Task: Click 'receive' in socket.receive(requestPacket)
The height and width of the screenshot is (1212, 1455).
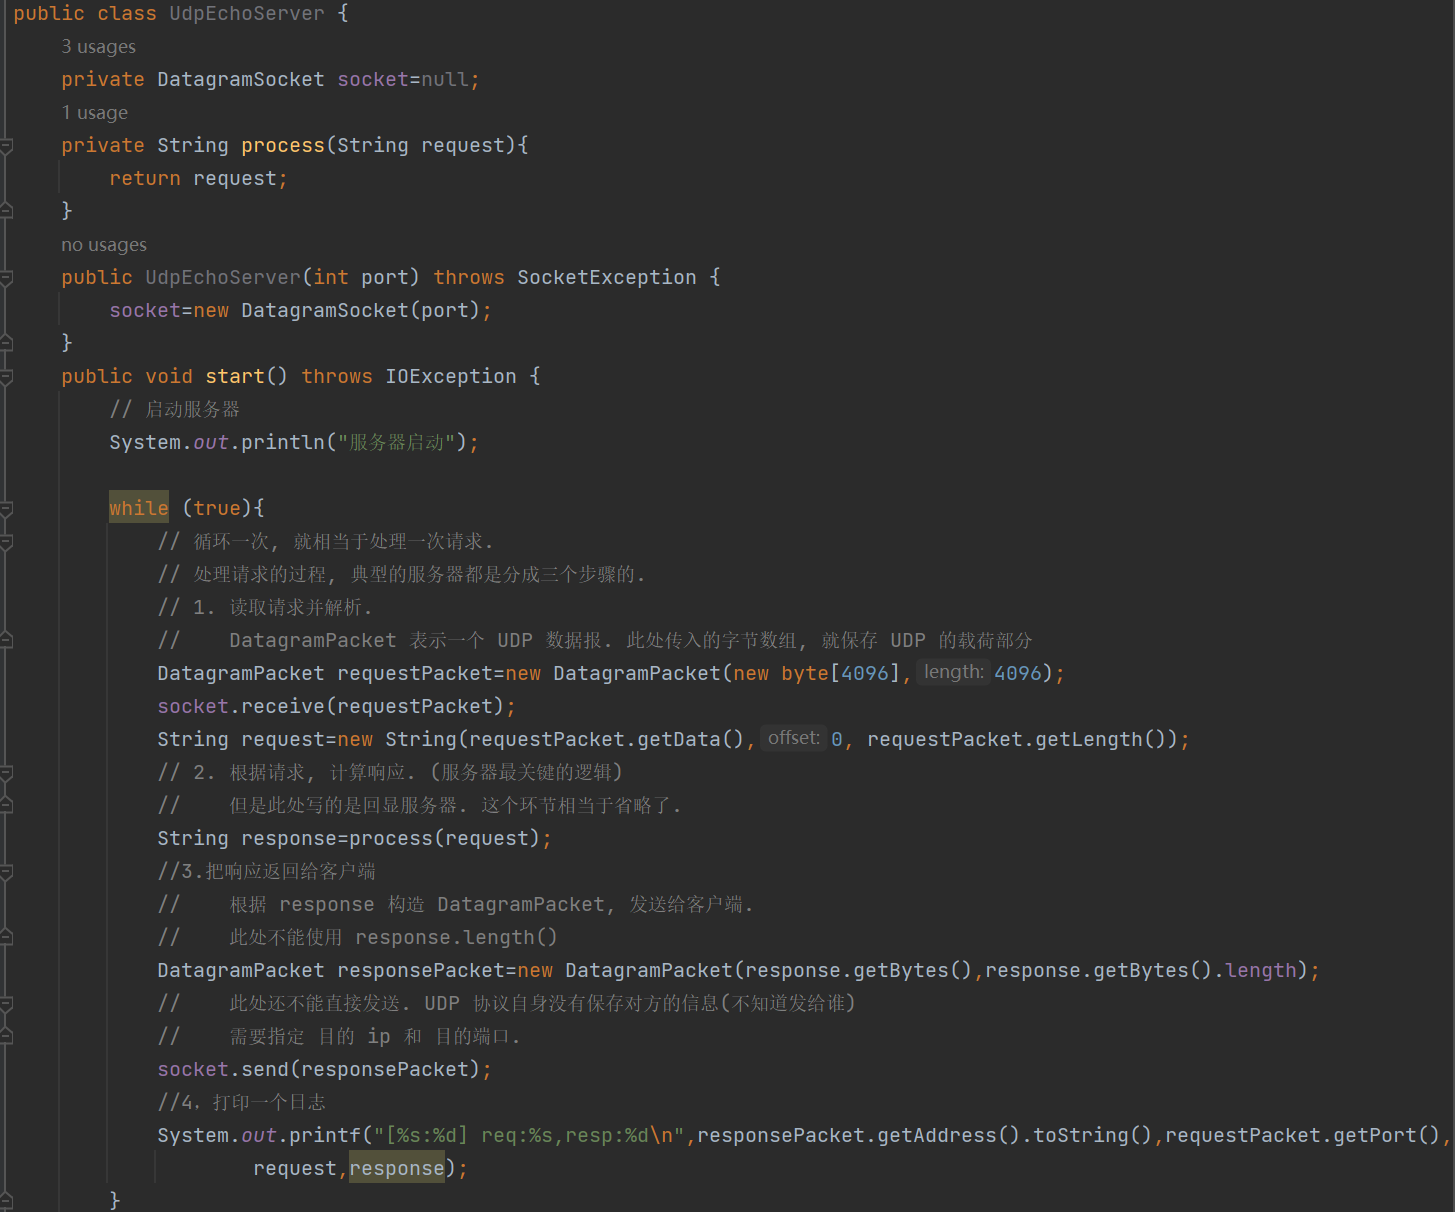Action: (283, 707)
